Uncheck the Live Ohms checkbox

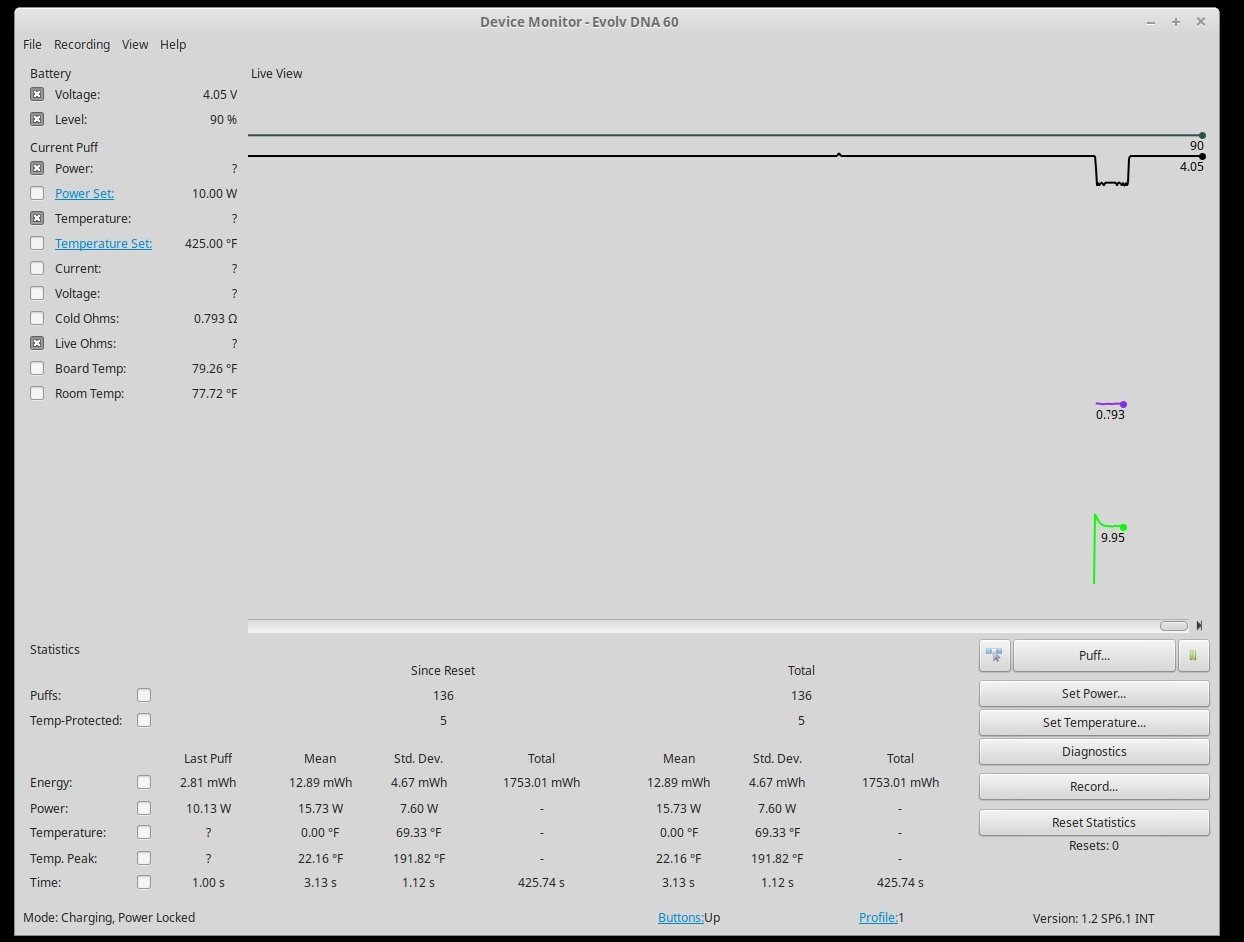[x=37, y=343]
